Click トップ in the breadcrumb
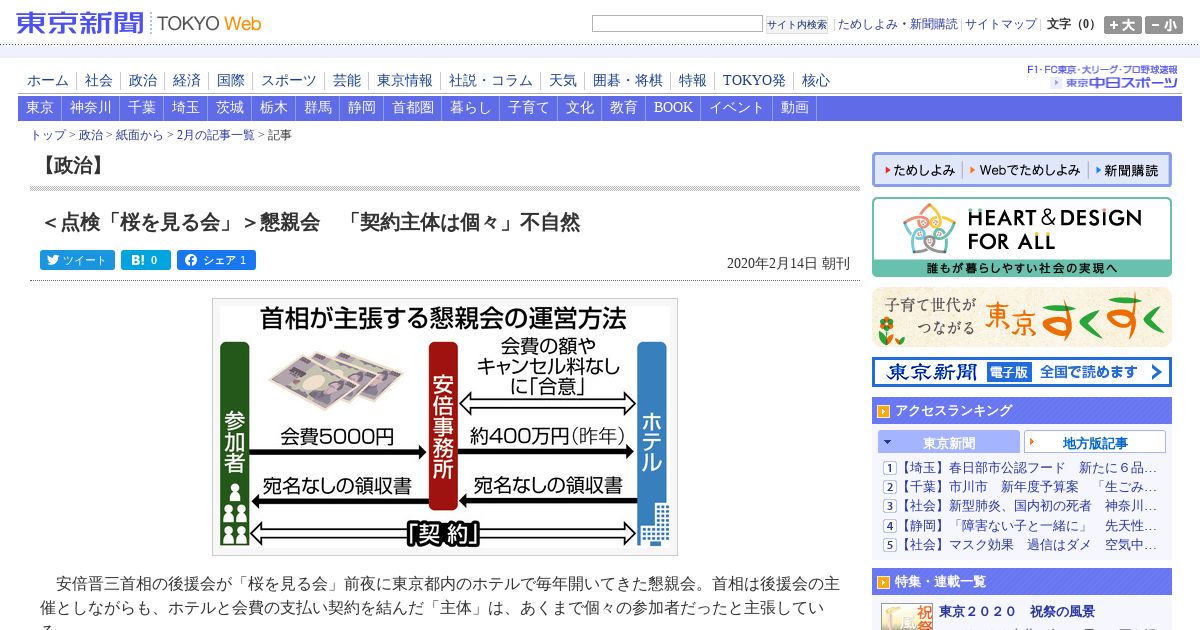1200x630 pixels. [x=48, y=135]
